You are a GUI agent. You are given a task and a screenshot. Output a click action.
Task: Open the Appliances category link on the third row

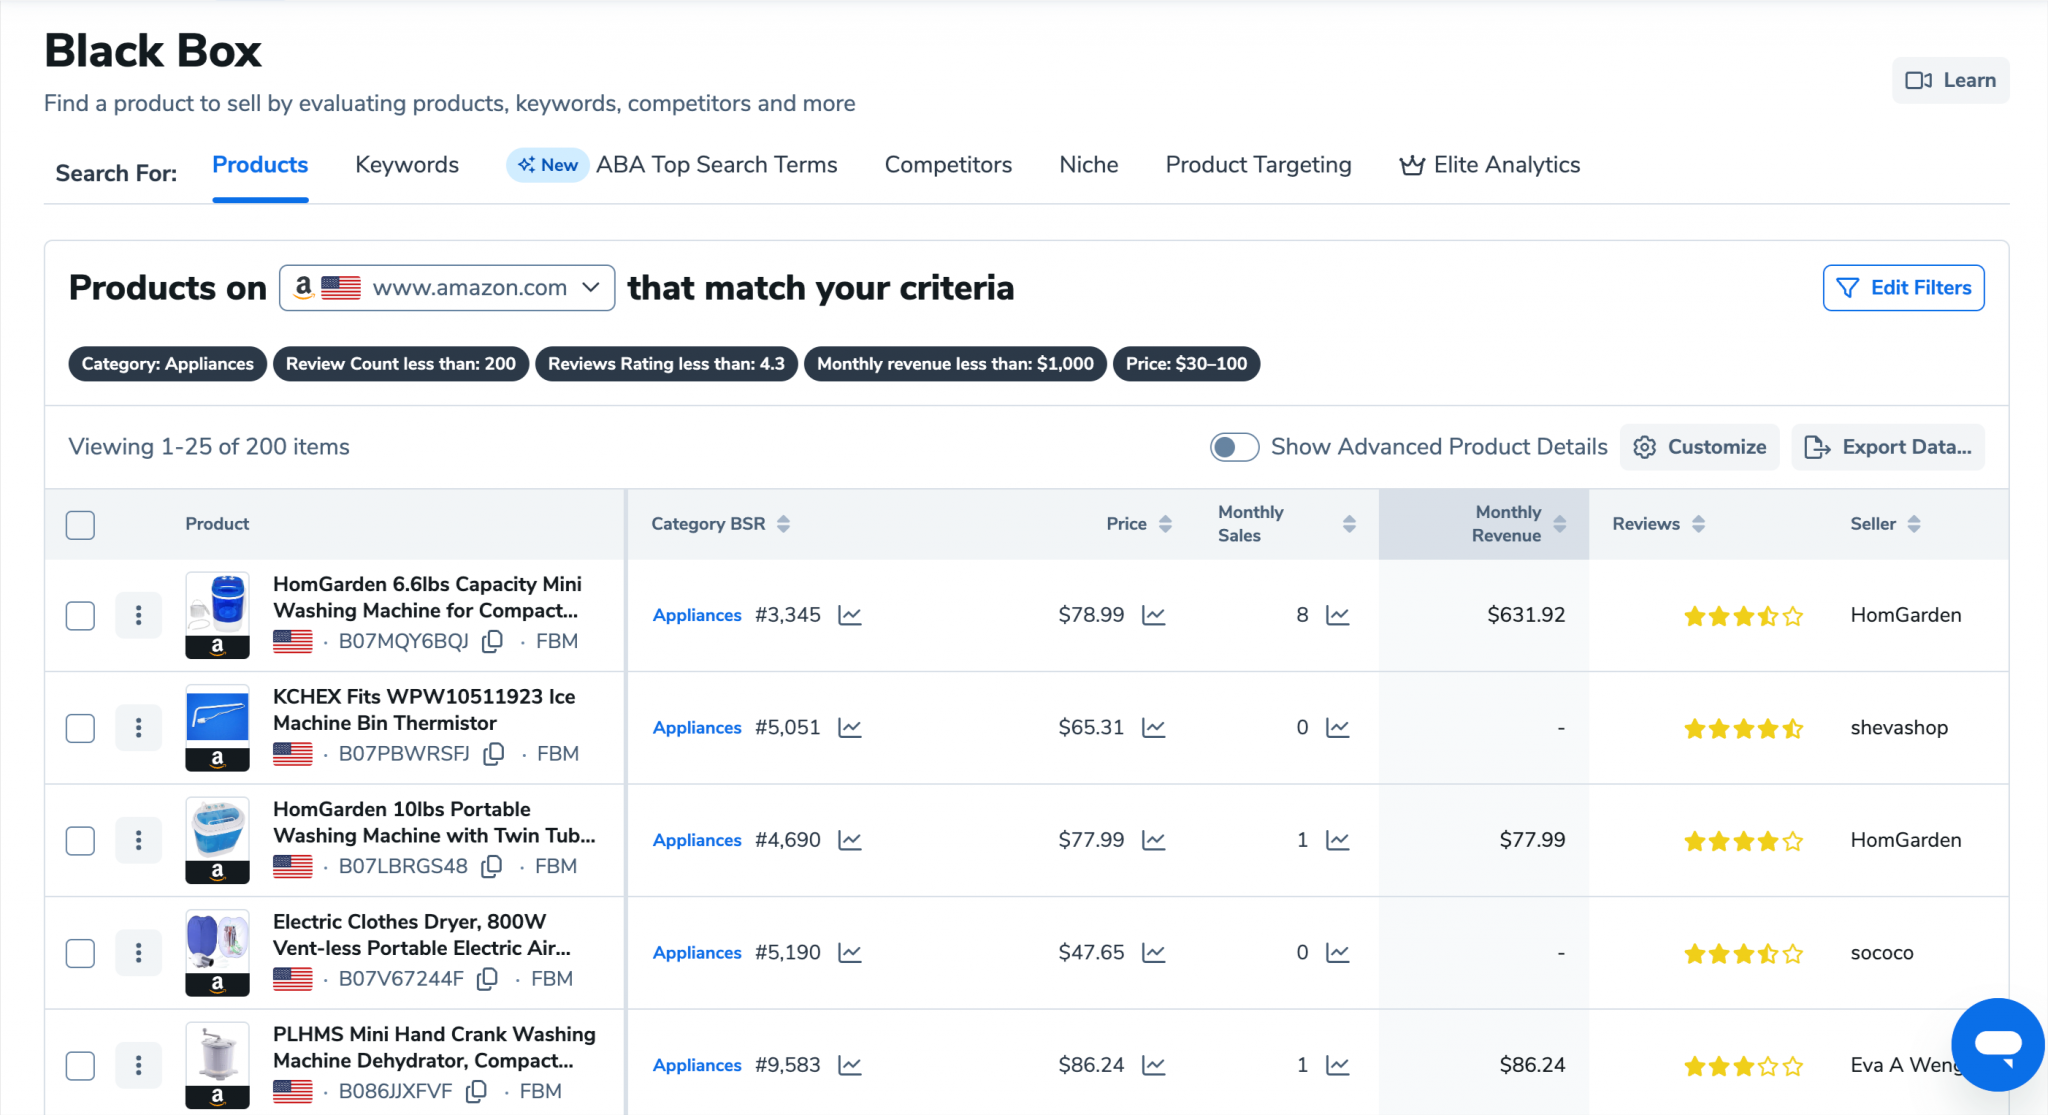point(696,840)
